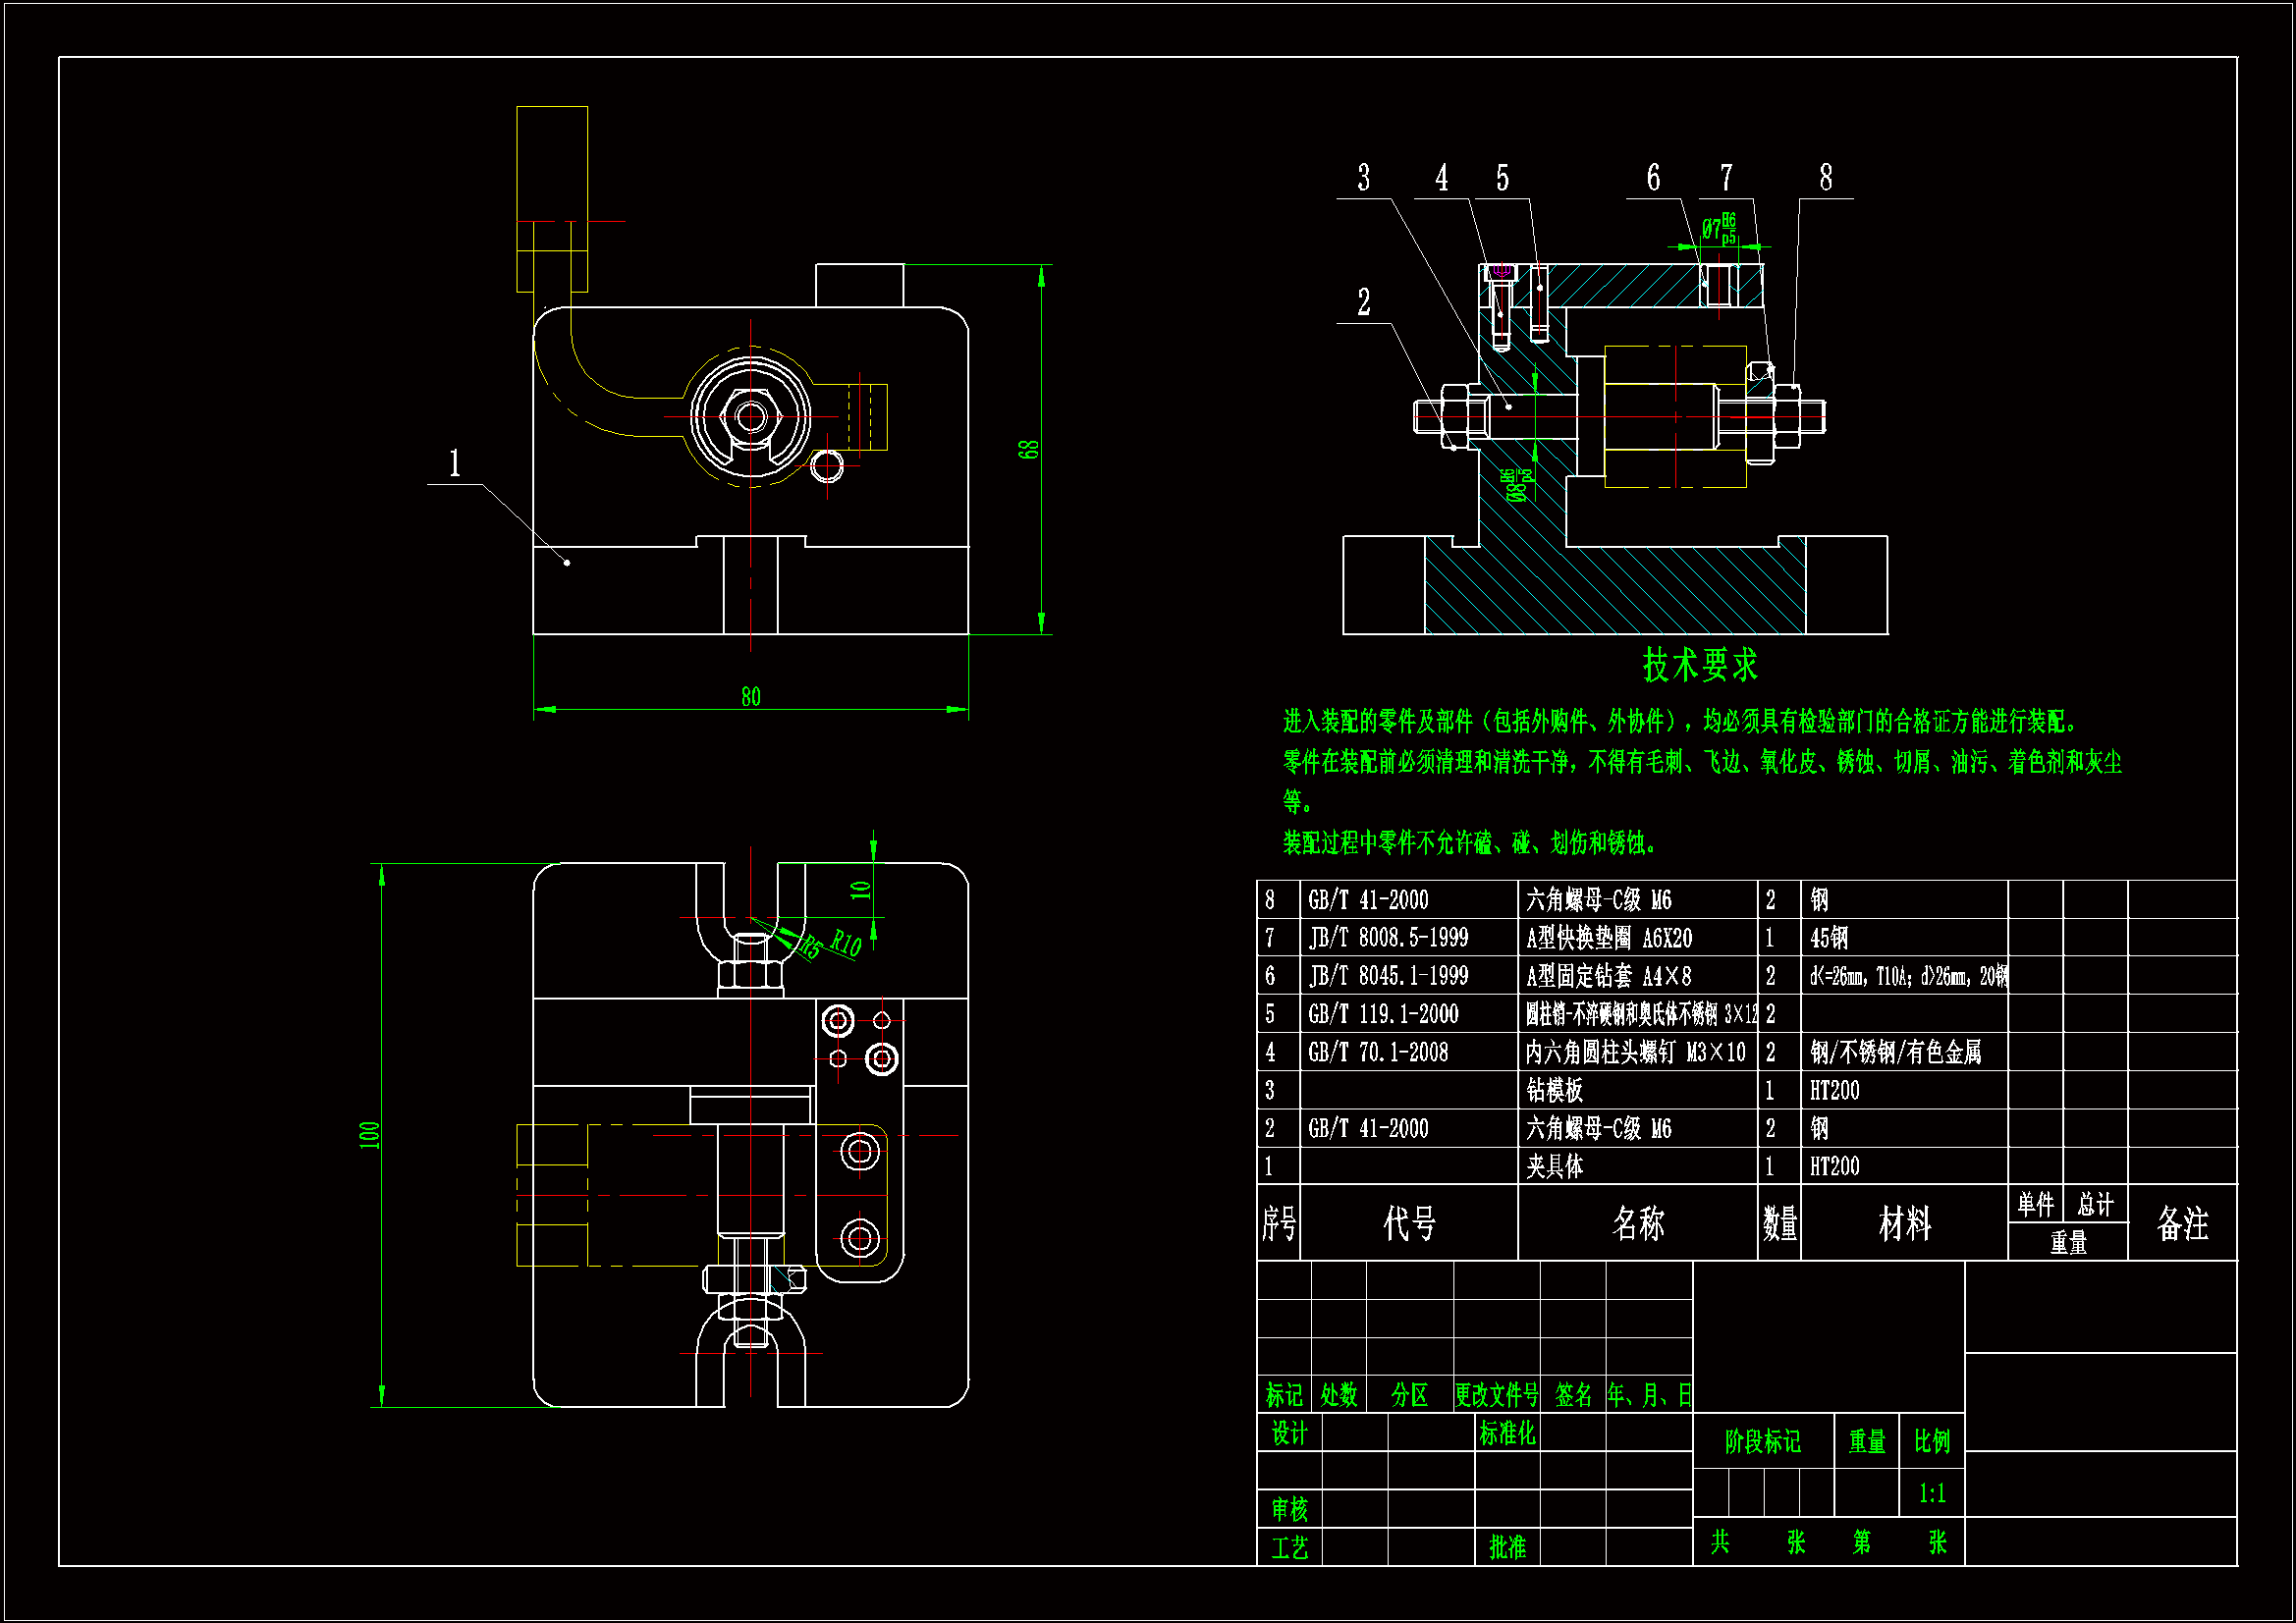Click the GB/T 70.1-2008 code cell
The image size is (2296, 1623).
[1377, 1052]
